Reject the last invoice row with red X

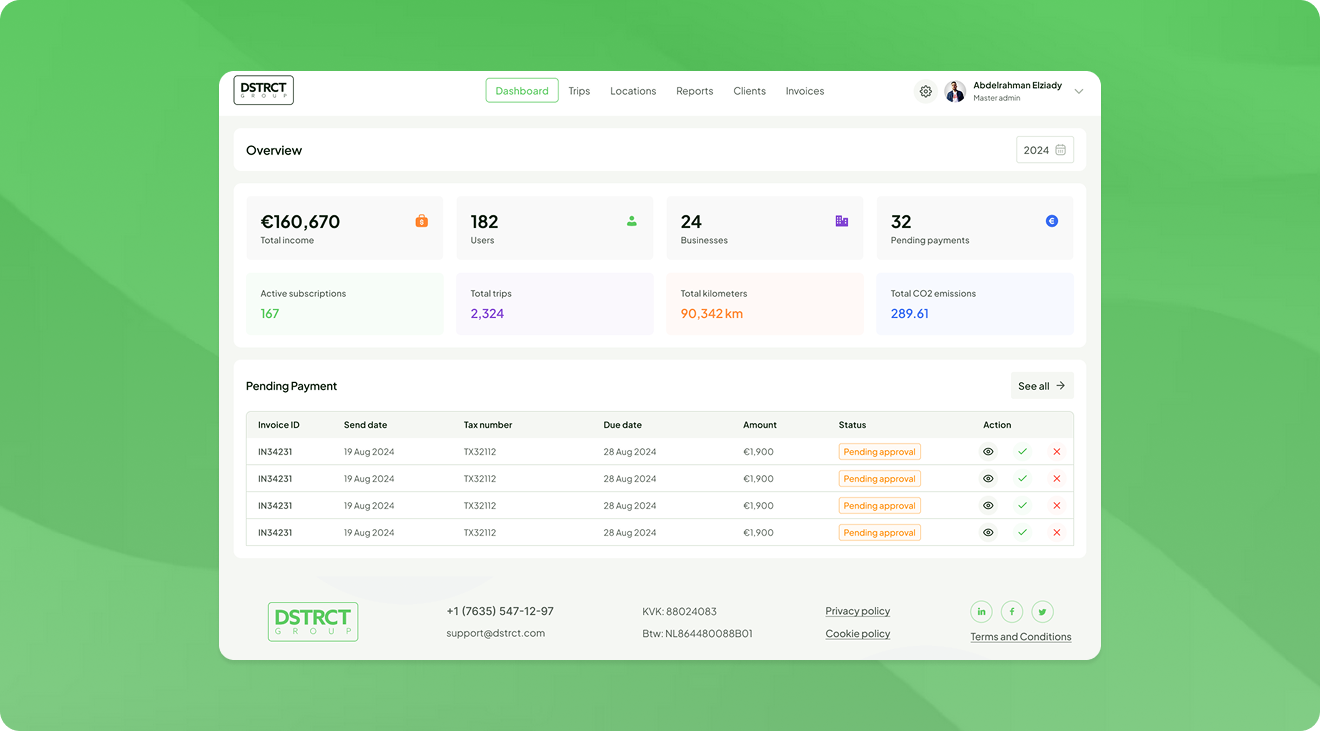click(1056, 533)
